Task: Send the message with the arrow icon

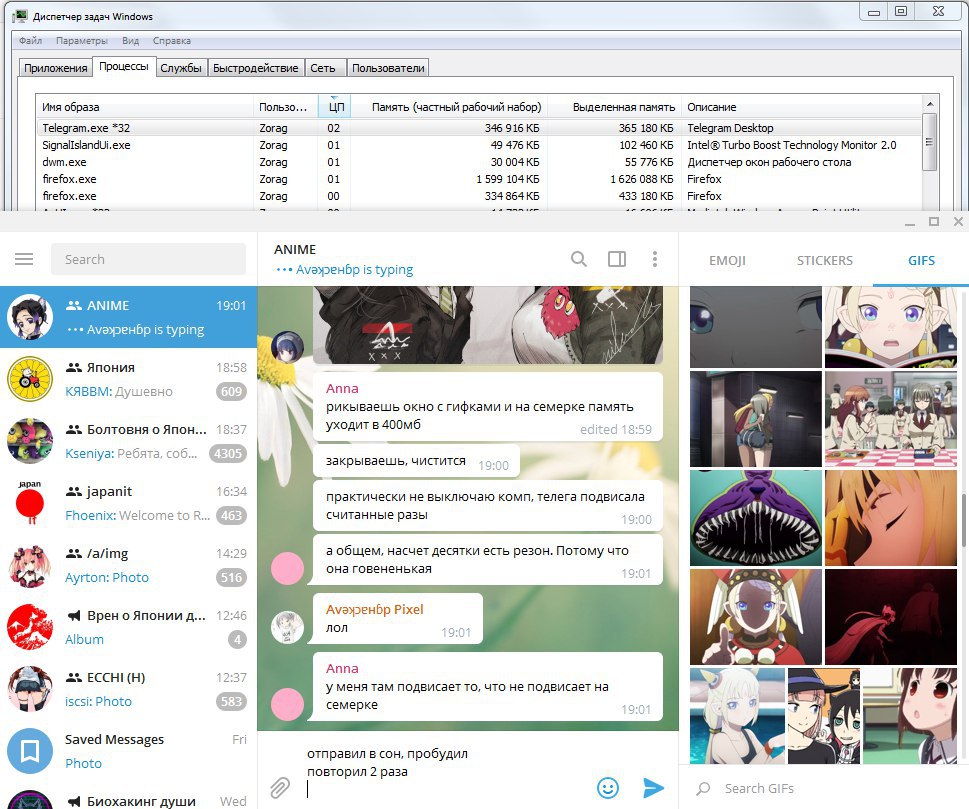Action: (653, 787)
